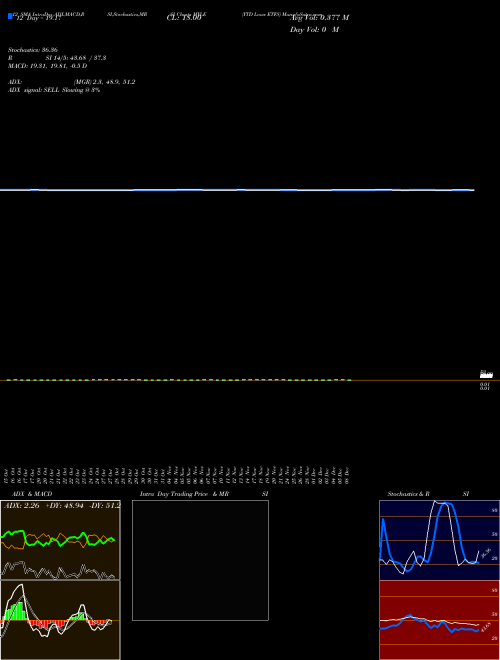Click the 'MACD: 19.31, 19.81, -0.5 D' line

(x=48, y=66)
